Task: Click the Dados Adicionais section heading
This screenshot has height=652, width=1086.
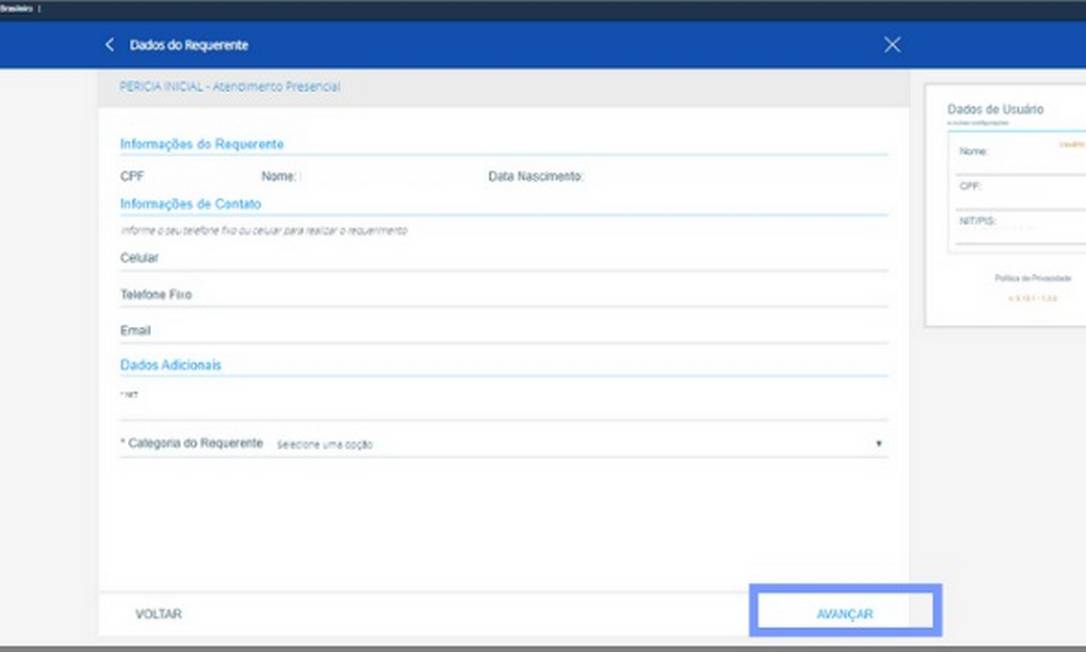Action: tap(170, 365)
